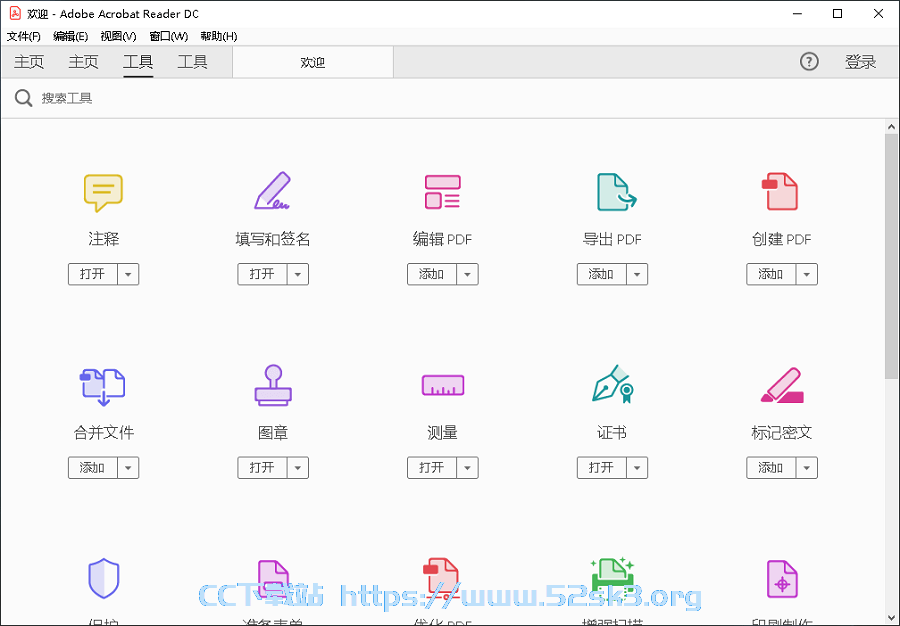Click the scrollbar up arrow

pos(891,127)
